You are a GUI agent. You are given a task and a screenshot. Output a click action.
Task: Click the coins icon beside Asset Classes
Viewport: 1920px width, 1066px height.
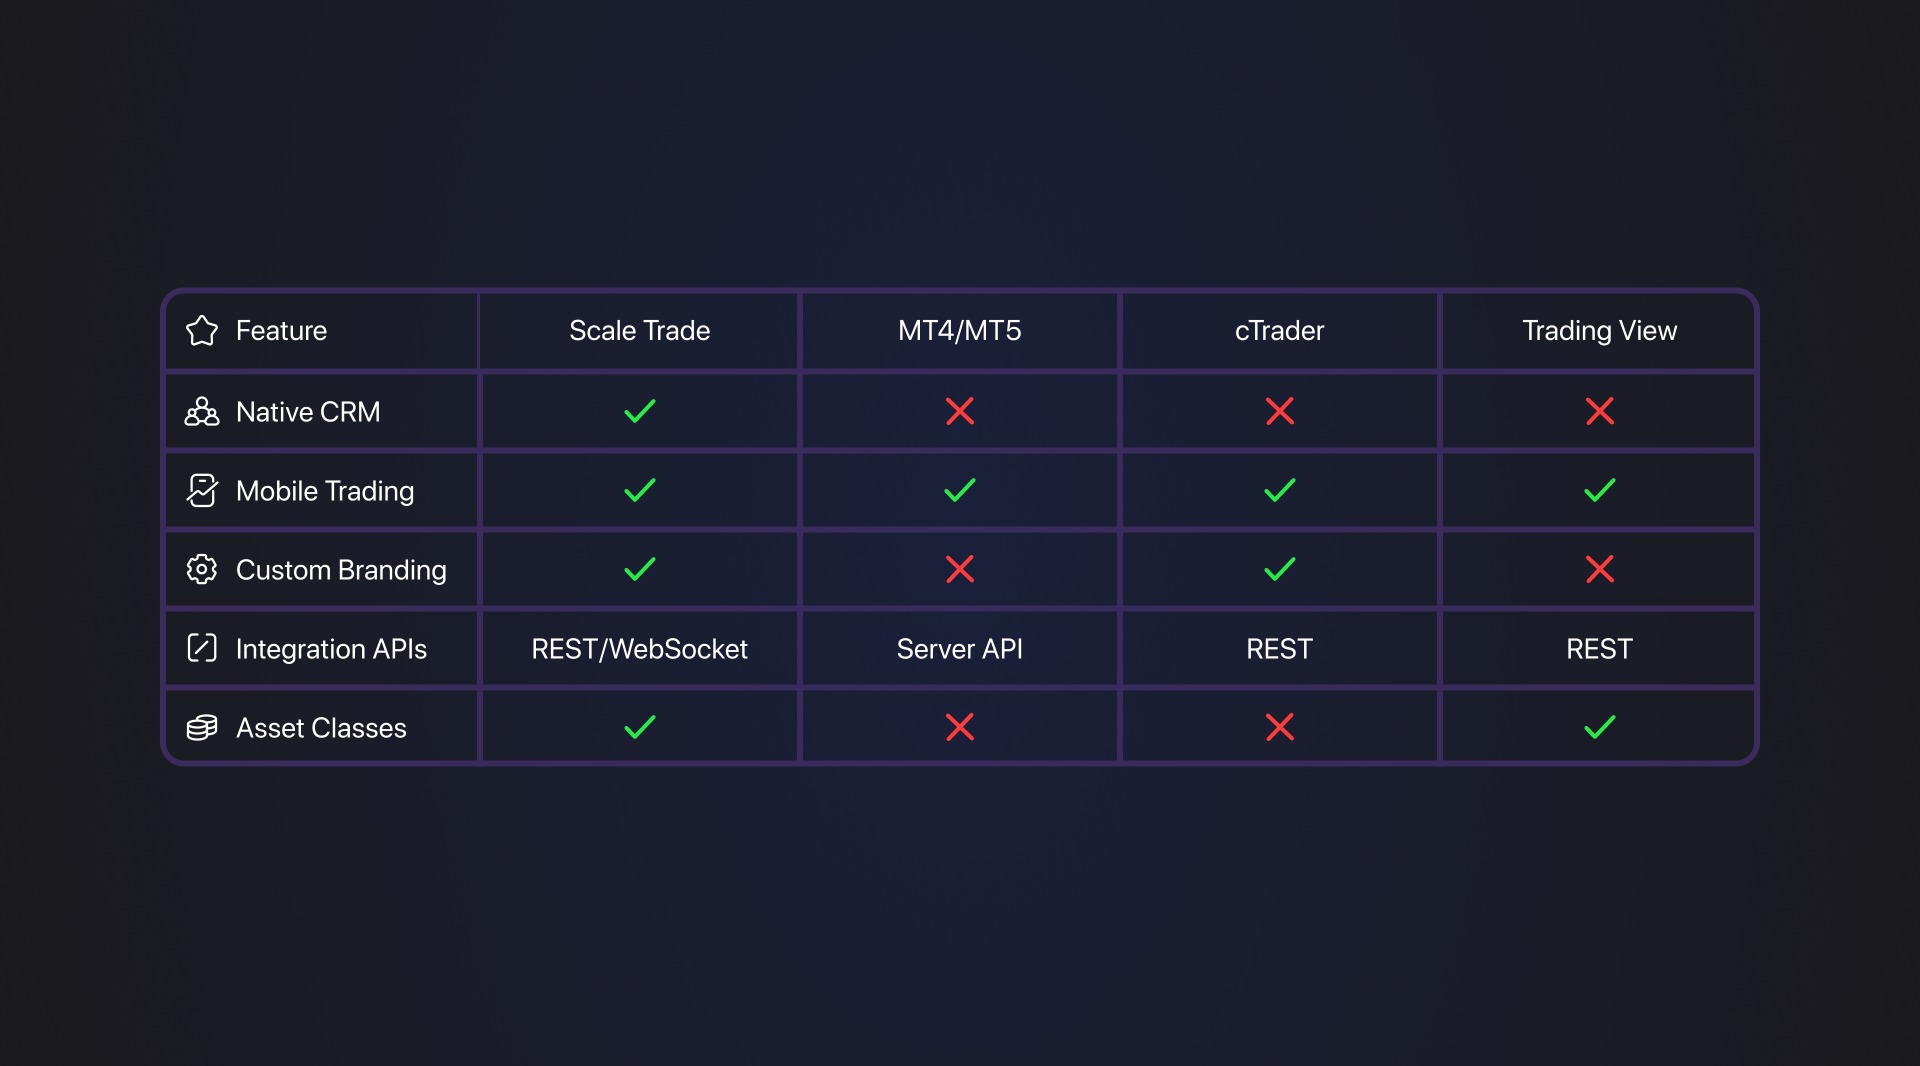pyautogui.click(x=202, y=728)
